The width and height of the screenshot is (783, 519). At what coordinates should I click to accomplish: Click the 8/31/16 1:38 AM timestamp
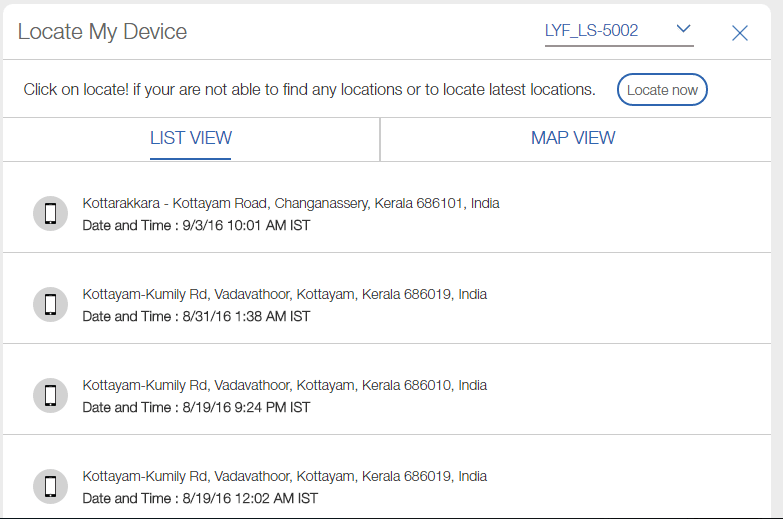246,317
